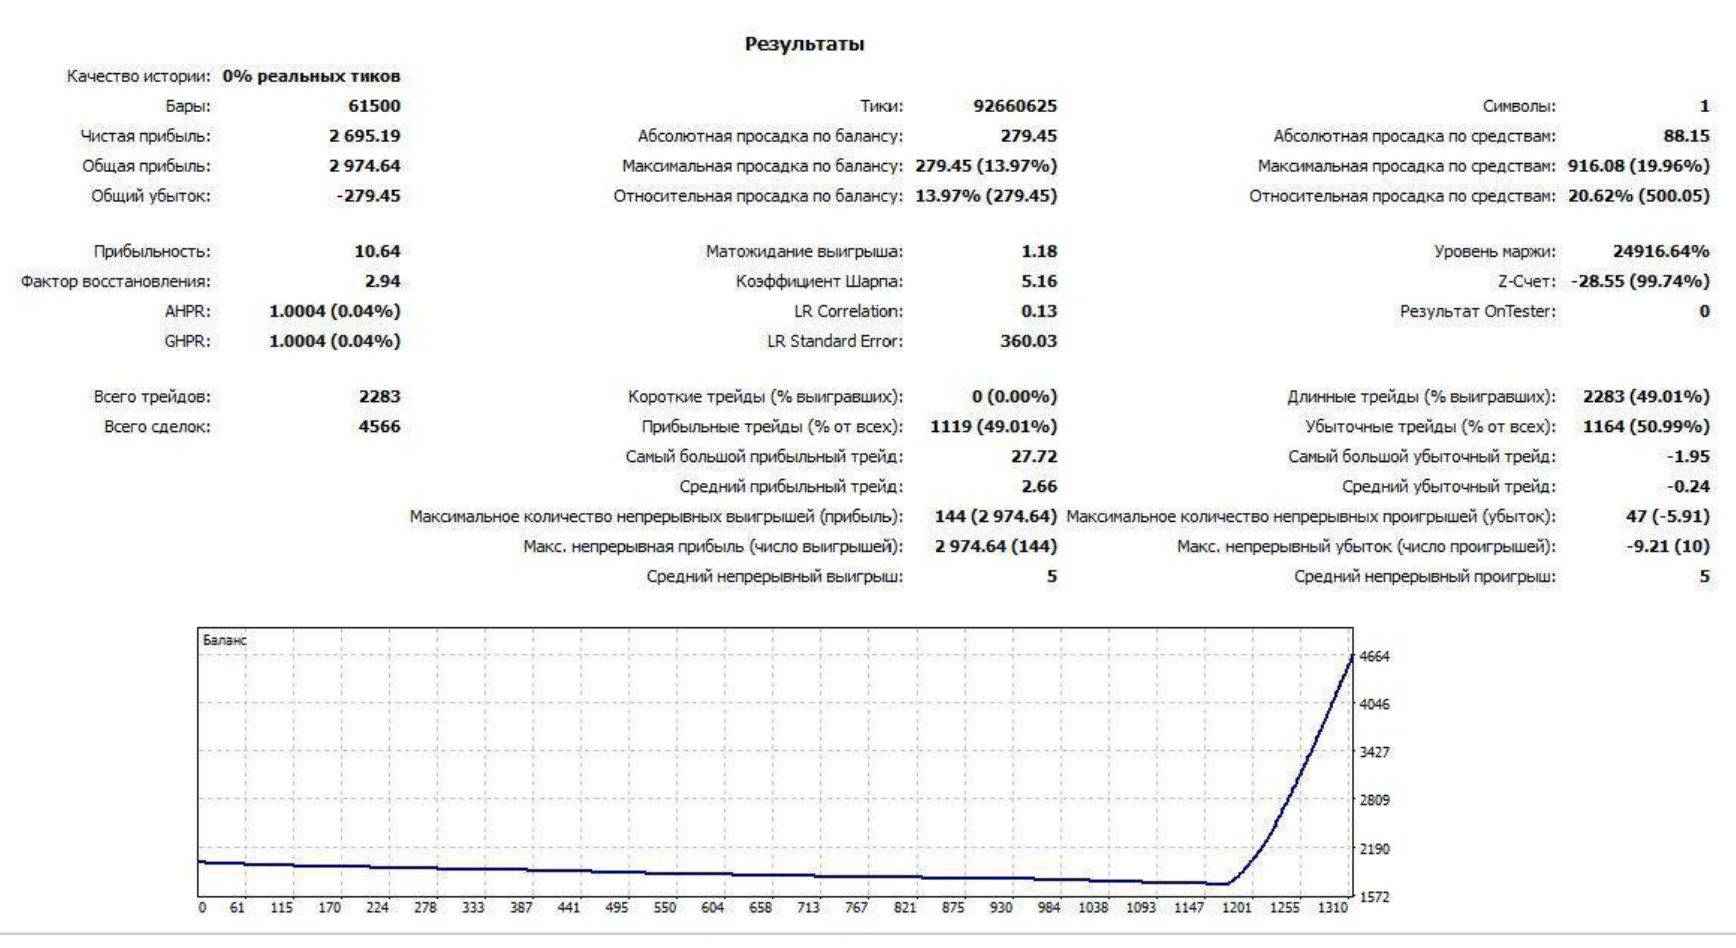Click the Уровень маржи value 24916.64%
Viewport: 1736px width, 948px height.
(1660, 251)
